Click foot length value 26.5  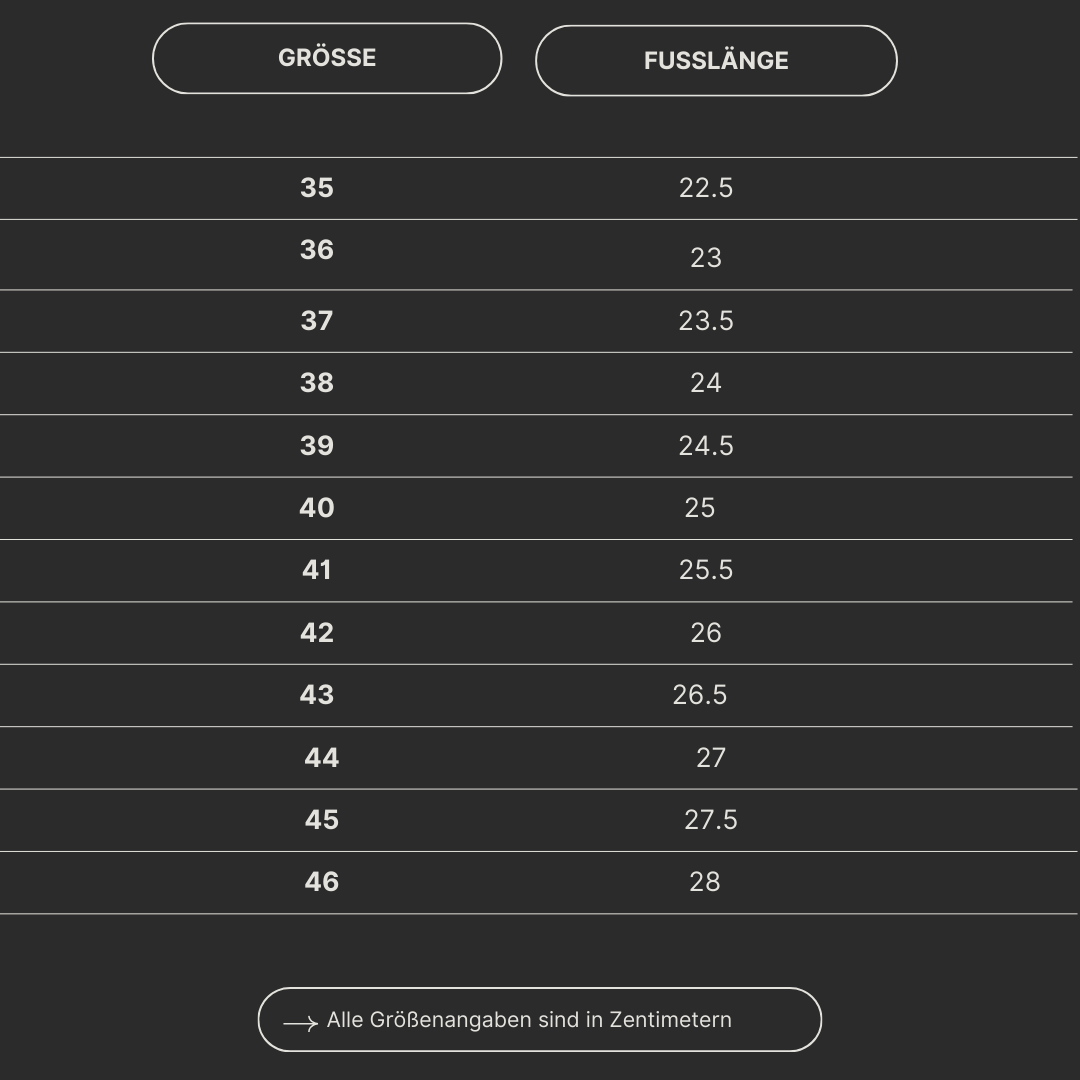[x=700, y=695]
